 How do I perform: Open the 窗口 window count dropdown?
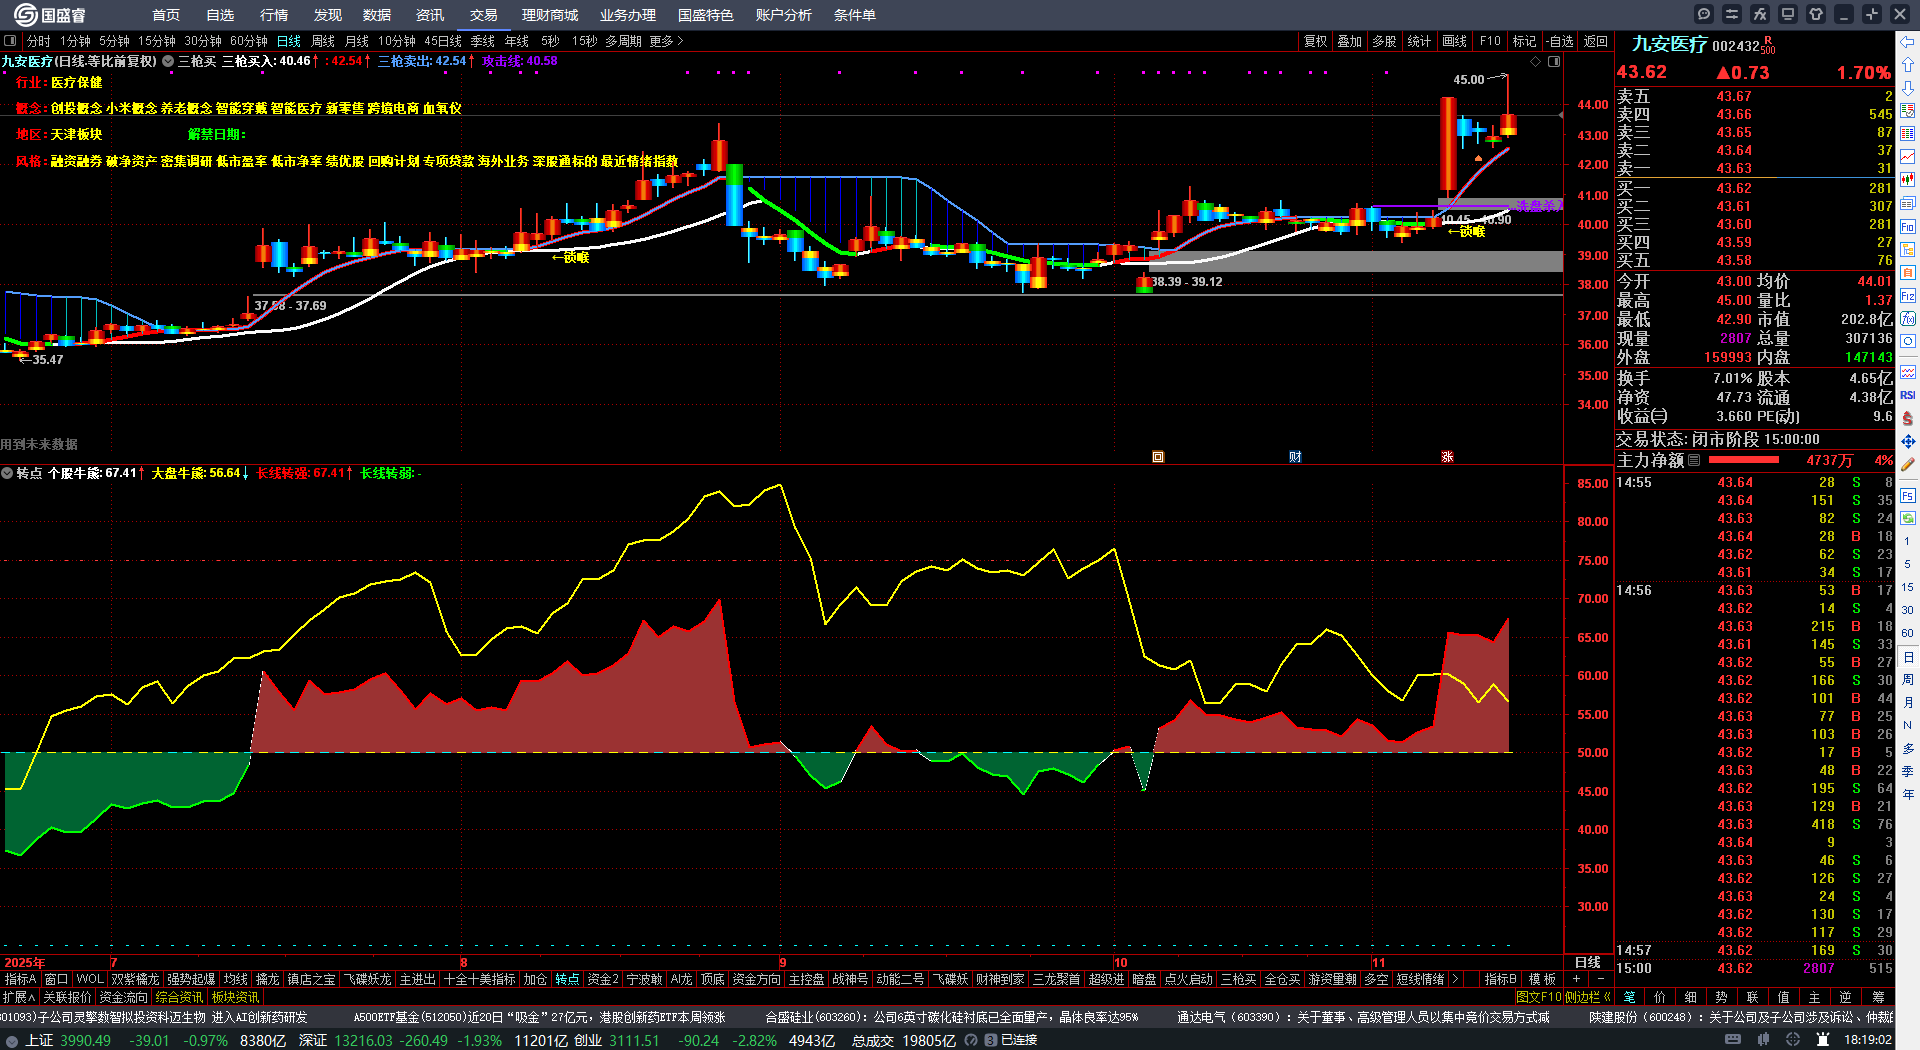coord(57,979)
